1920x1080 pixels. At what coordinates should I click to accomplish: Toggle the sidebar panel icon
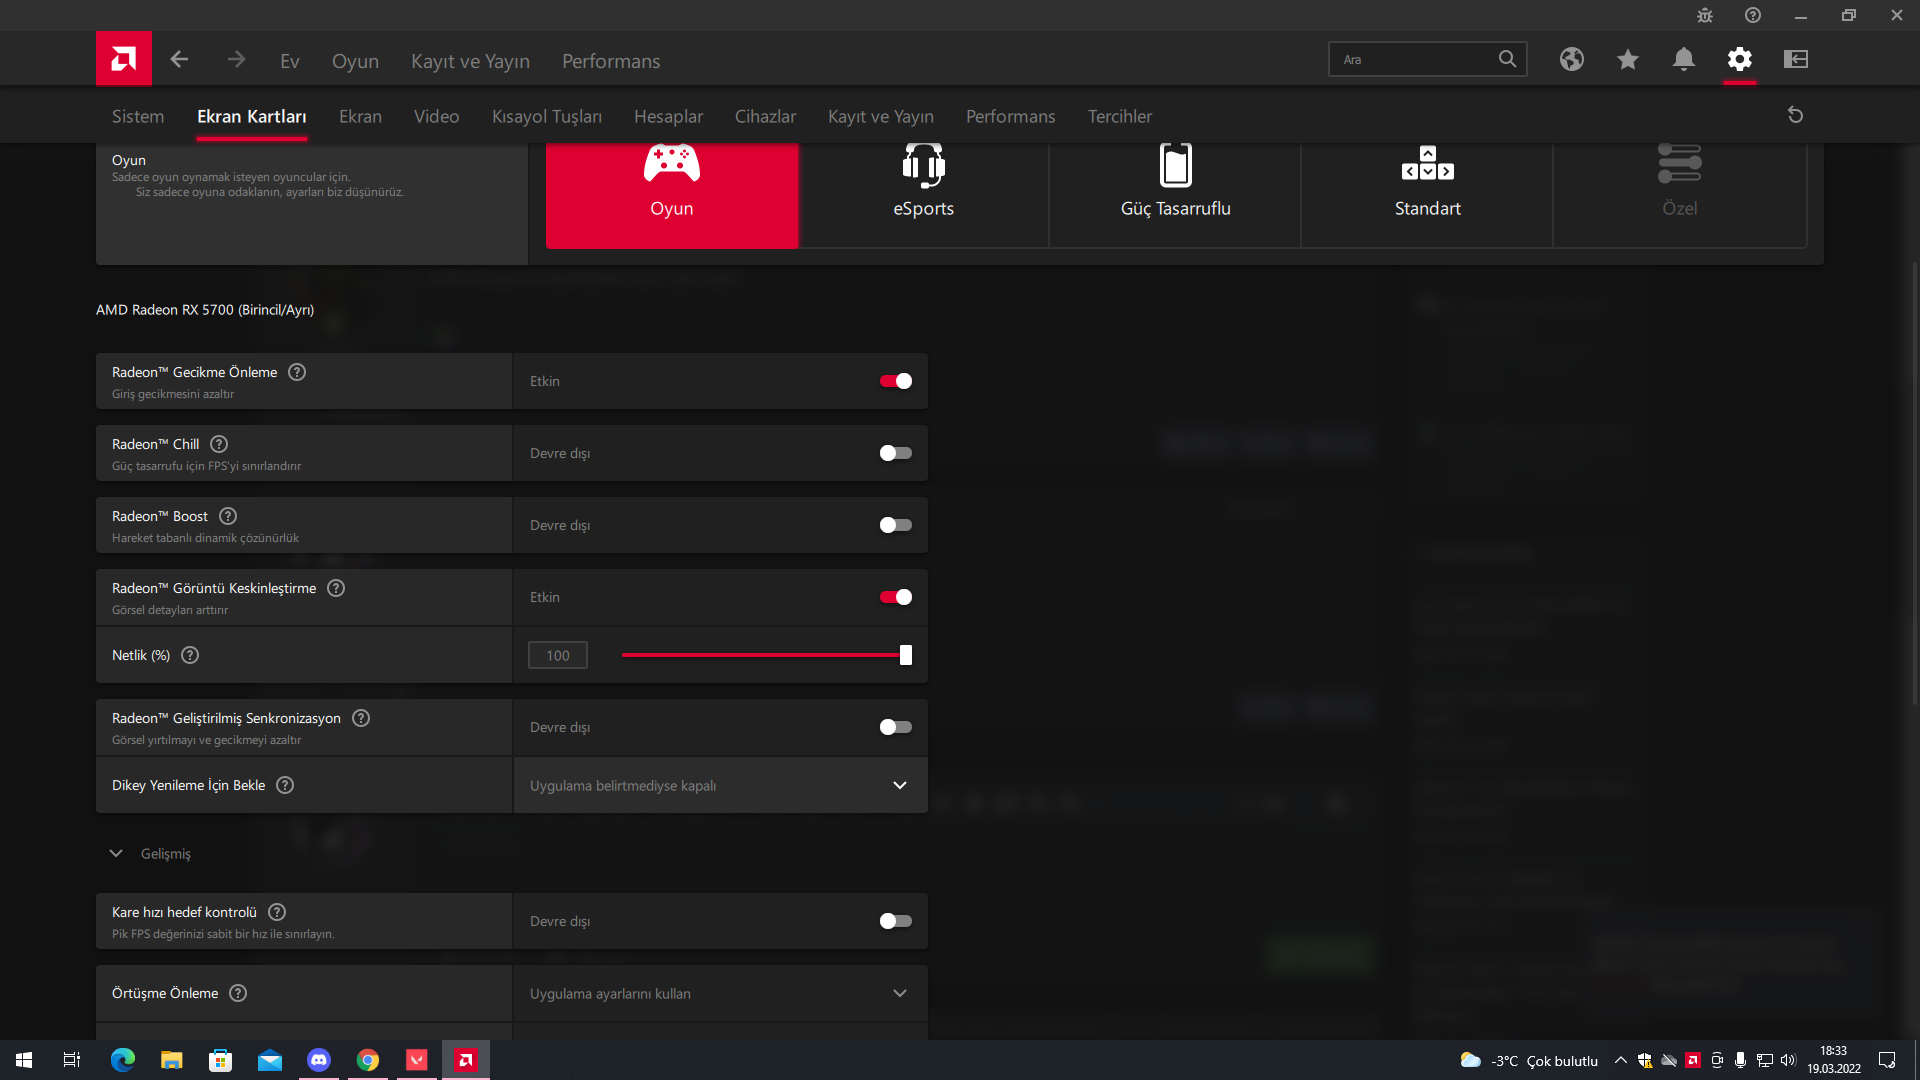[1795, 59]
